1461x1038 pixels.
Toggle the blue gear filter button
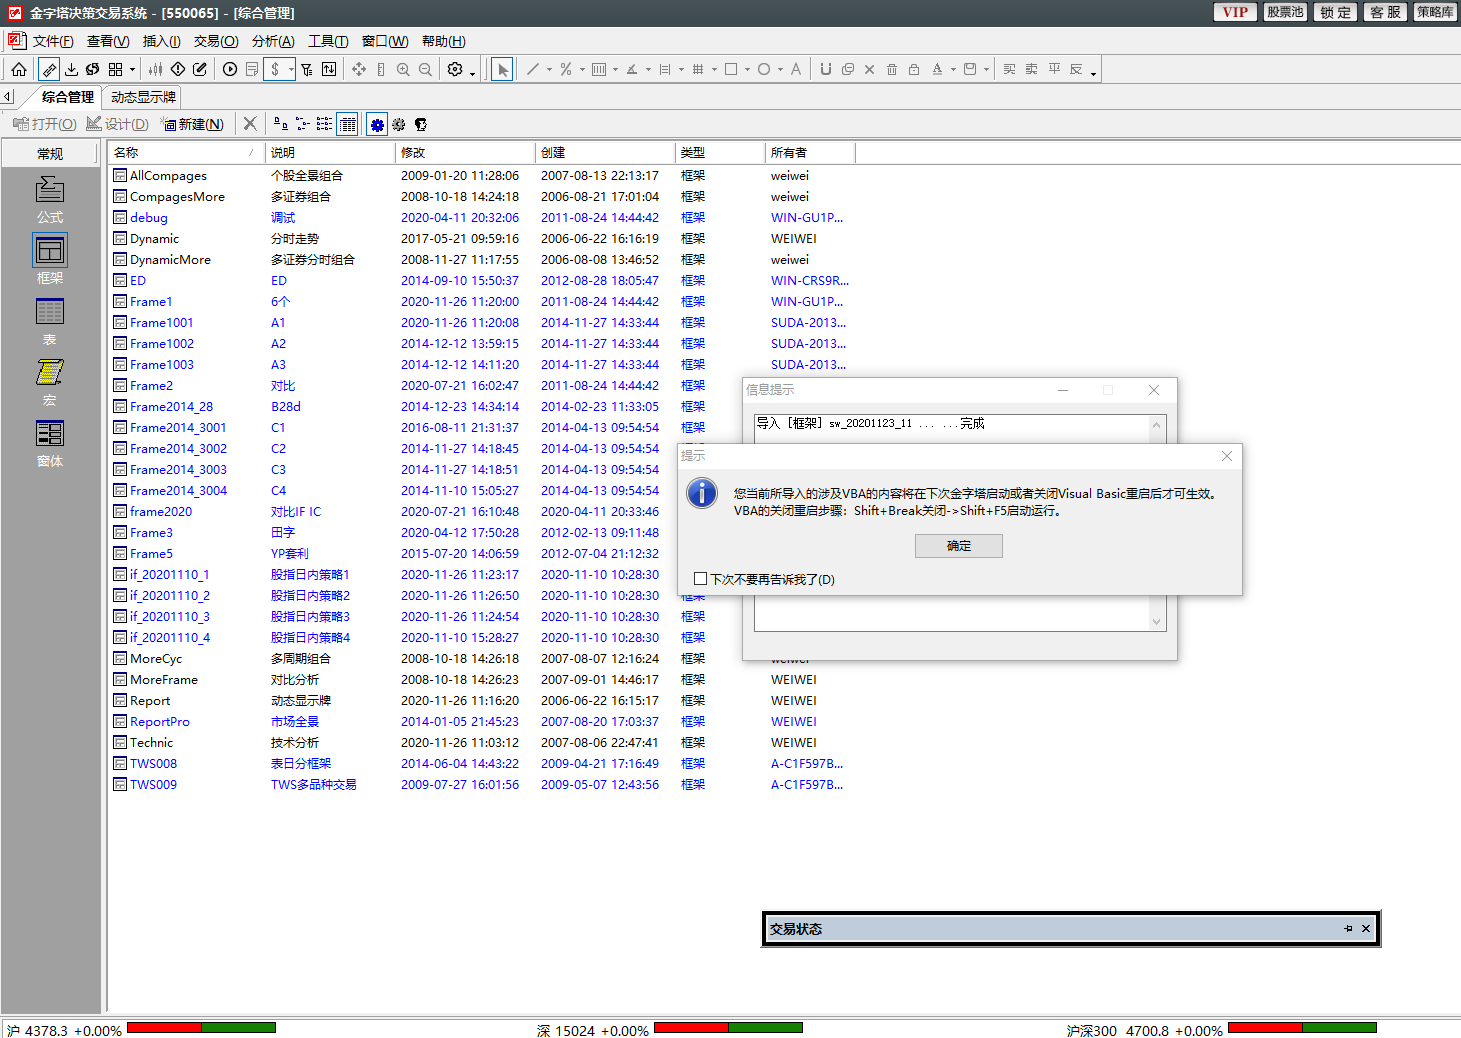377,124
